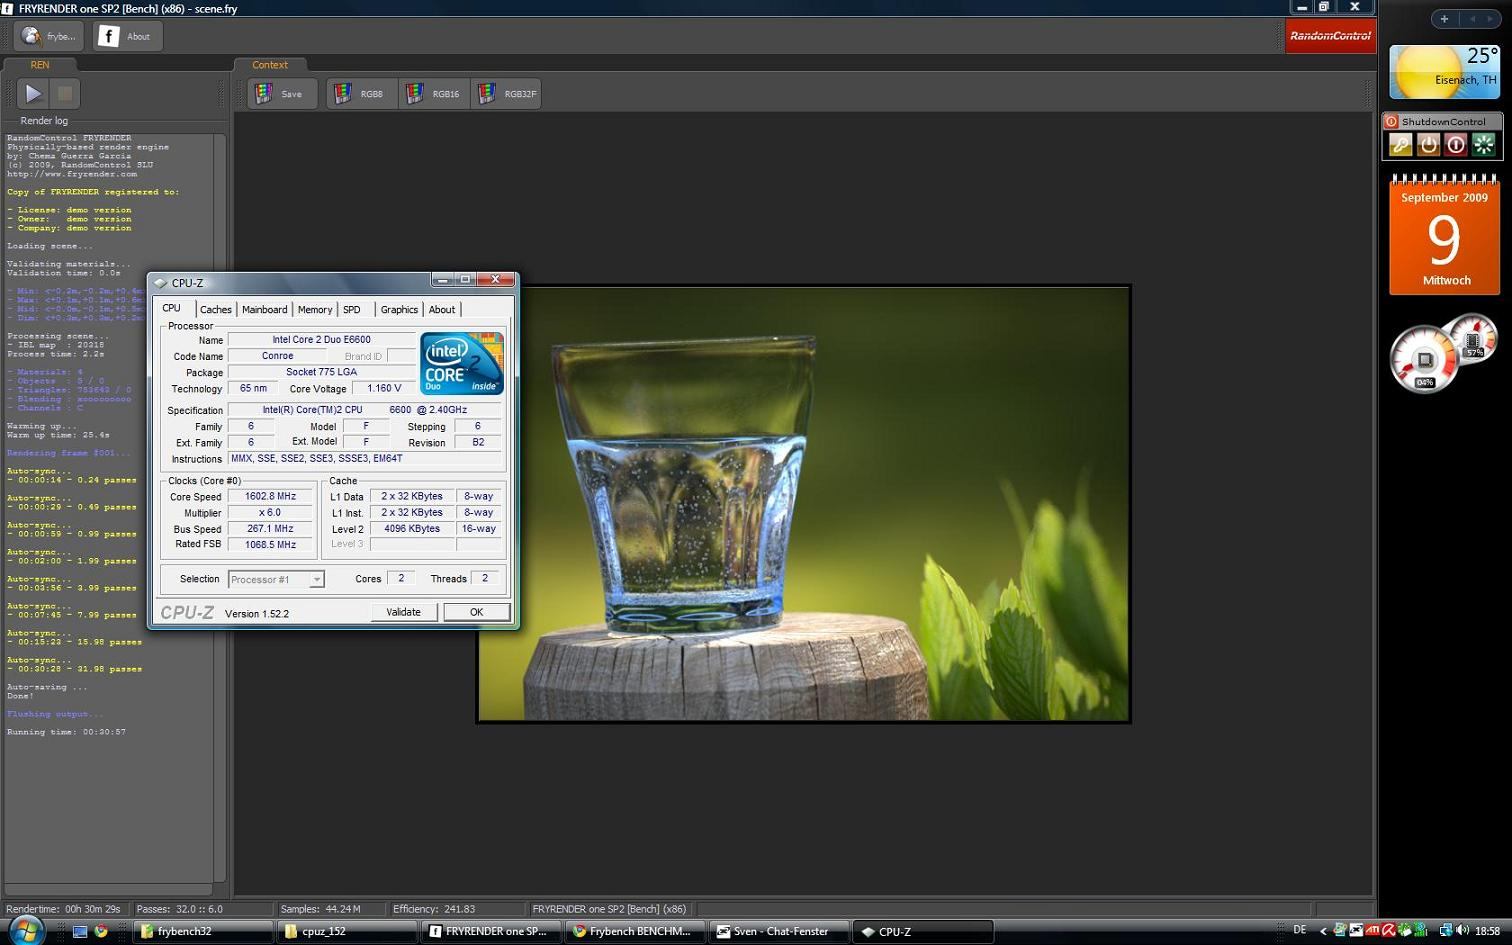The height and width of the screenshot is (945, 1512).
Task: Open the Memory tab in CPU-Z
Action: (314, 310)
